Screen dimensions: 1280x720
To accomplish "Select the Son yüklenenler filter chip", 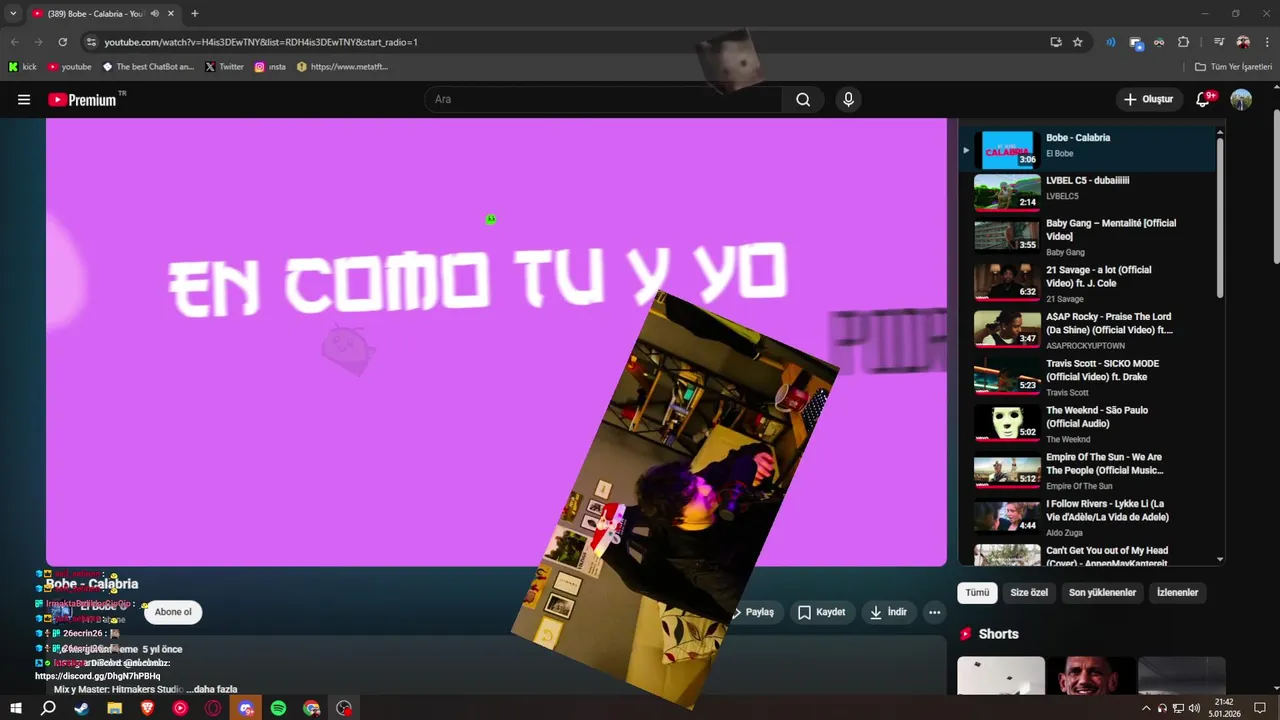I will point(1102,592).
